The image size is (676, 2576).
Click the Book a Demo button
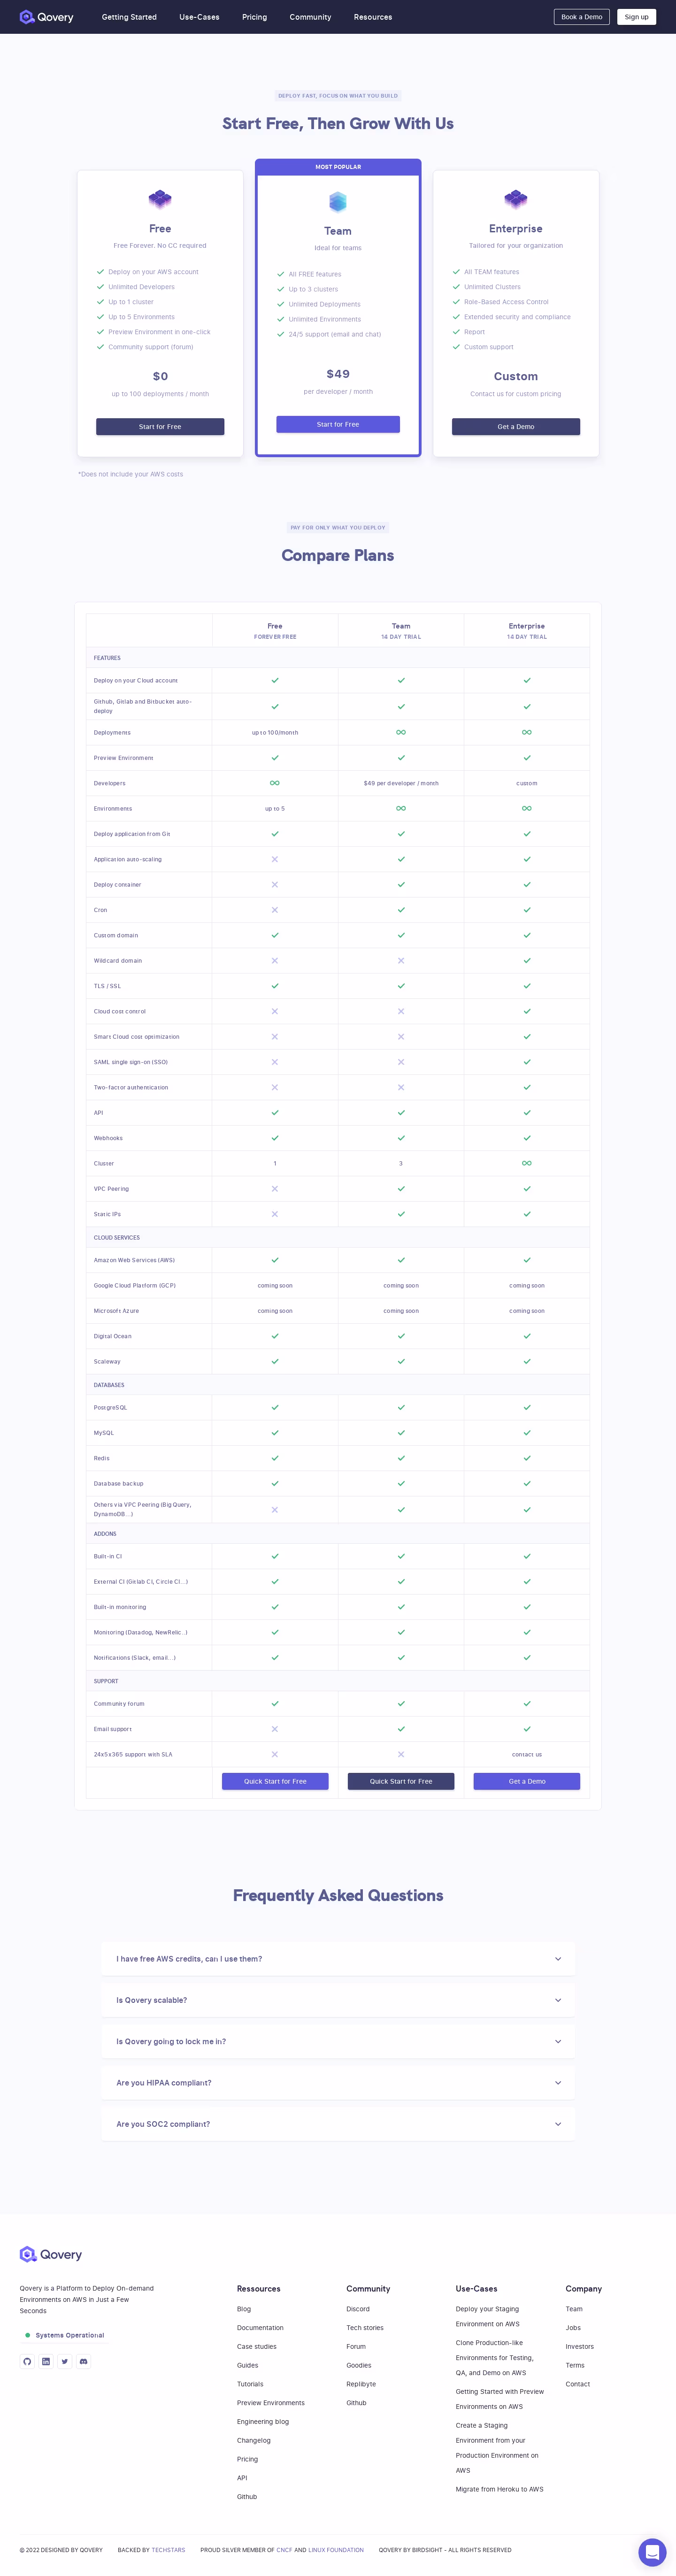pos(581,17)
